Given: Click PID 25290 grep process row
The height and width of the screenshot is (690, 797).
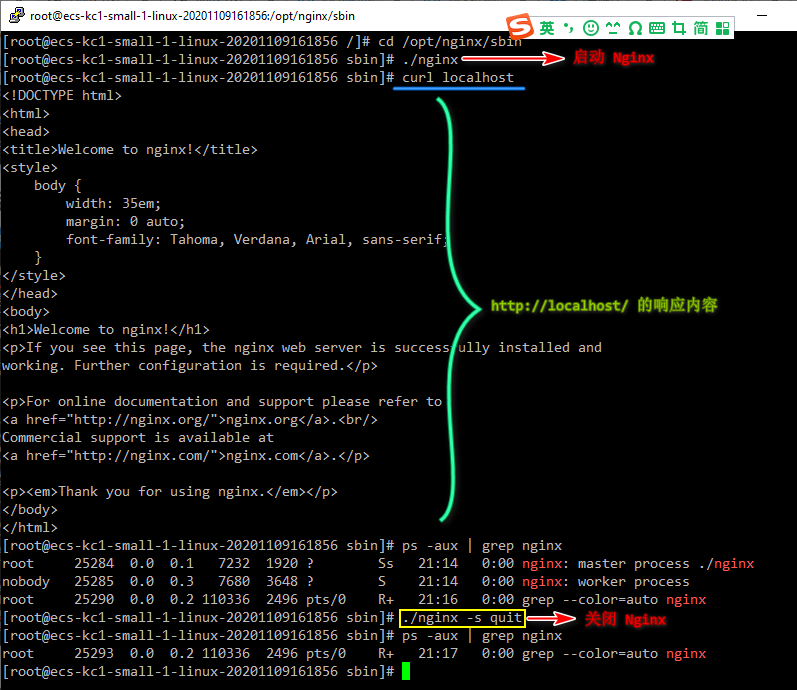Looking at the screenshot, I should [x=94, y=599].
